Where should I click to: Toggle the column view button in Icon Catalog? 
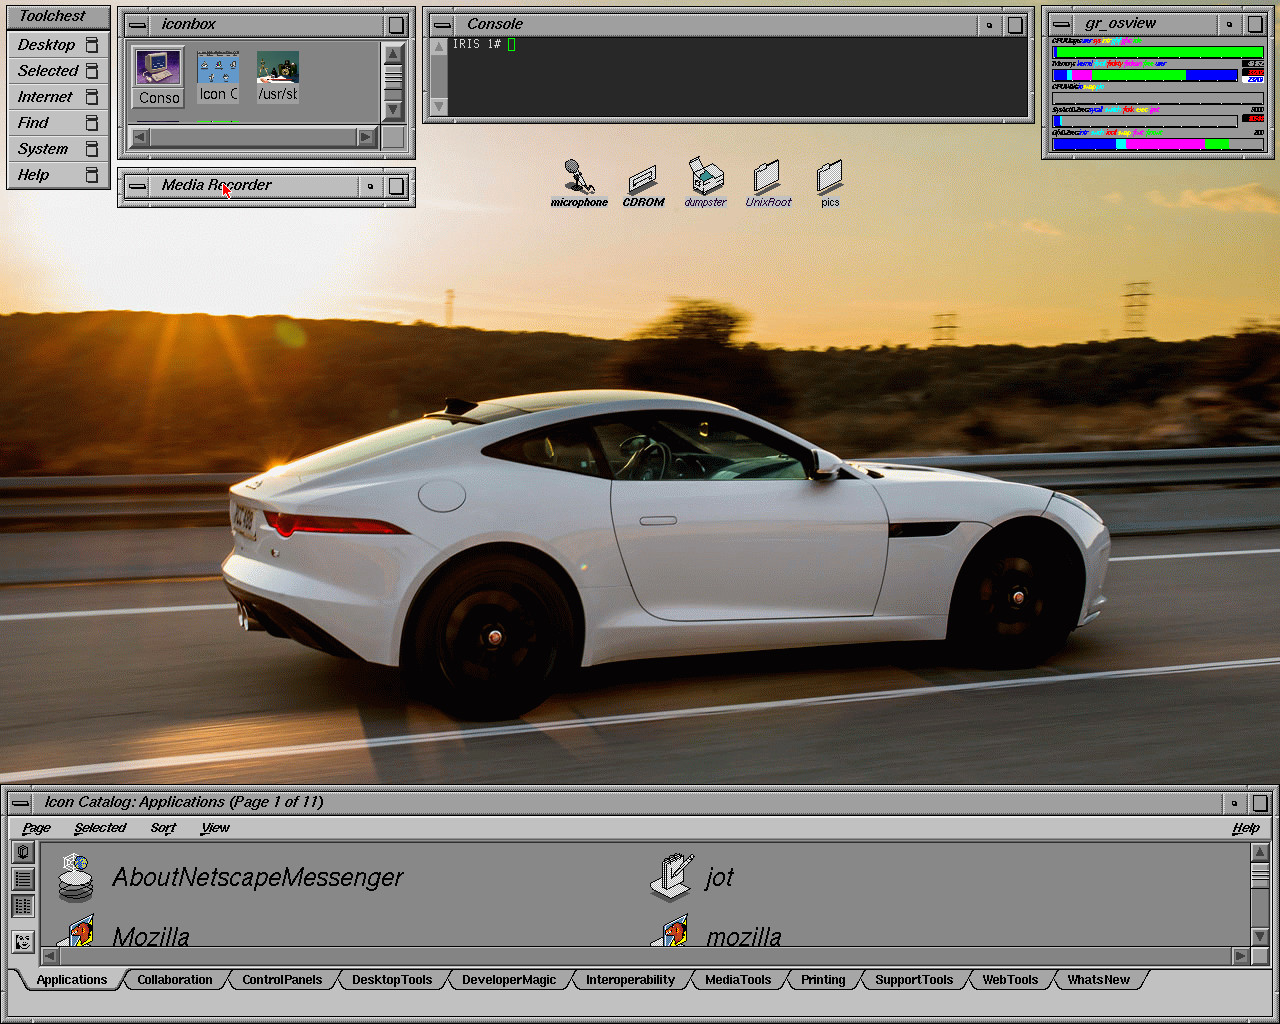point(23,906)
